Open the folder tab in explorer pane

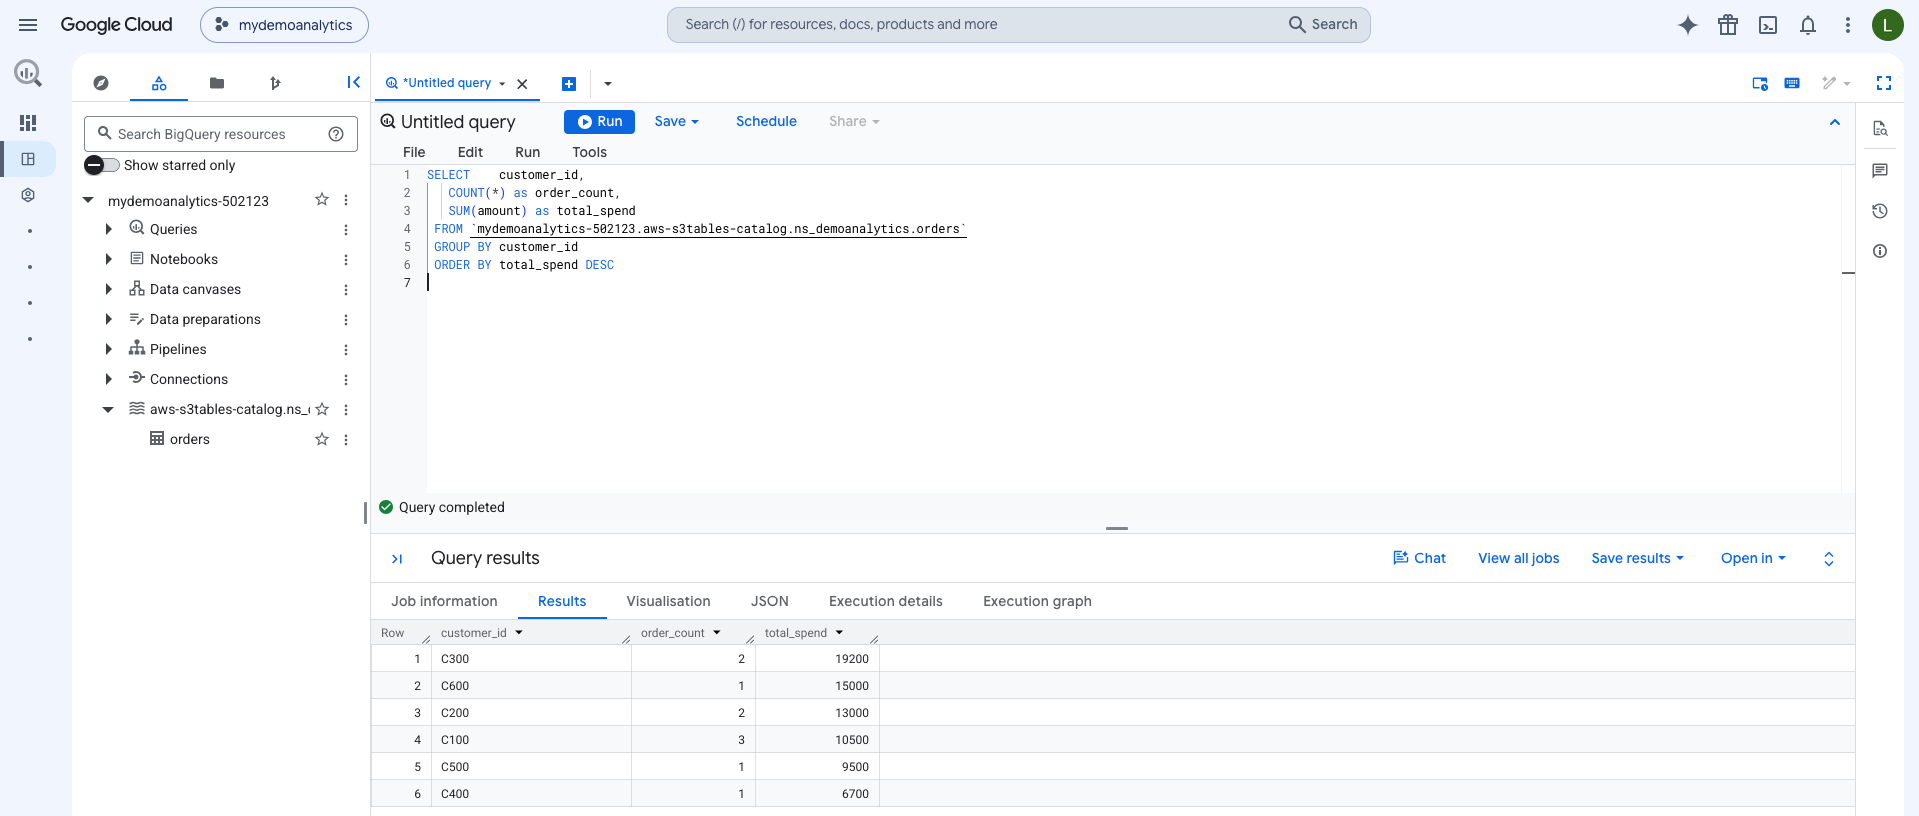[x=217, y=83]
